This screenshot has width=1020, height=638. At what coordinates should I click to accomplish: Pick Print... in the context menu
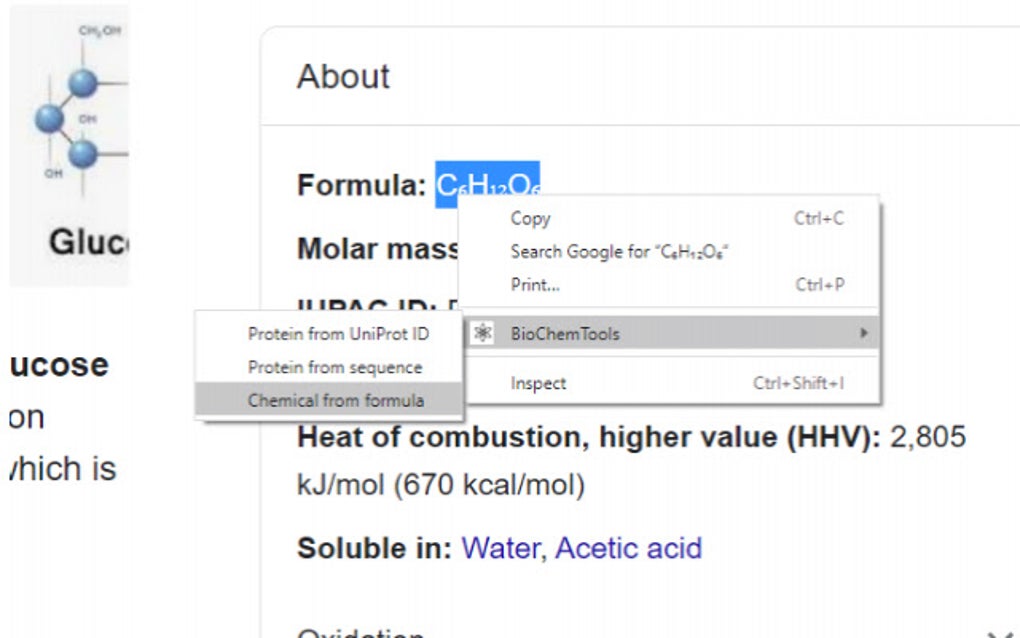535,285
